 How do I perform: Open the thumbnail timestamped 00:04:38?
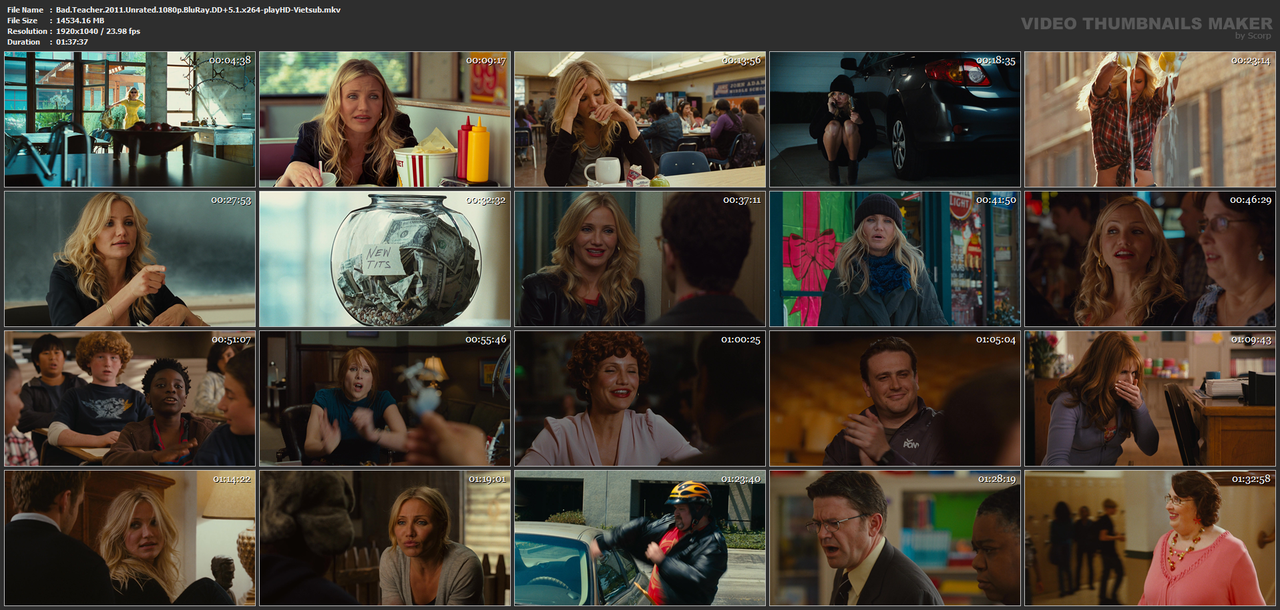[130, 120]
